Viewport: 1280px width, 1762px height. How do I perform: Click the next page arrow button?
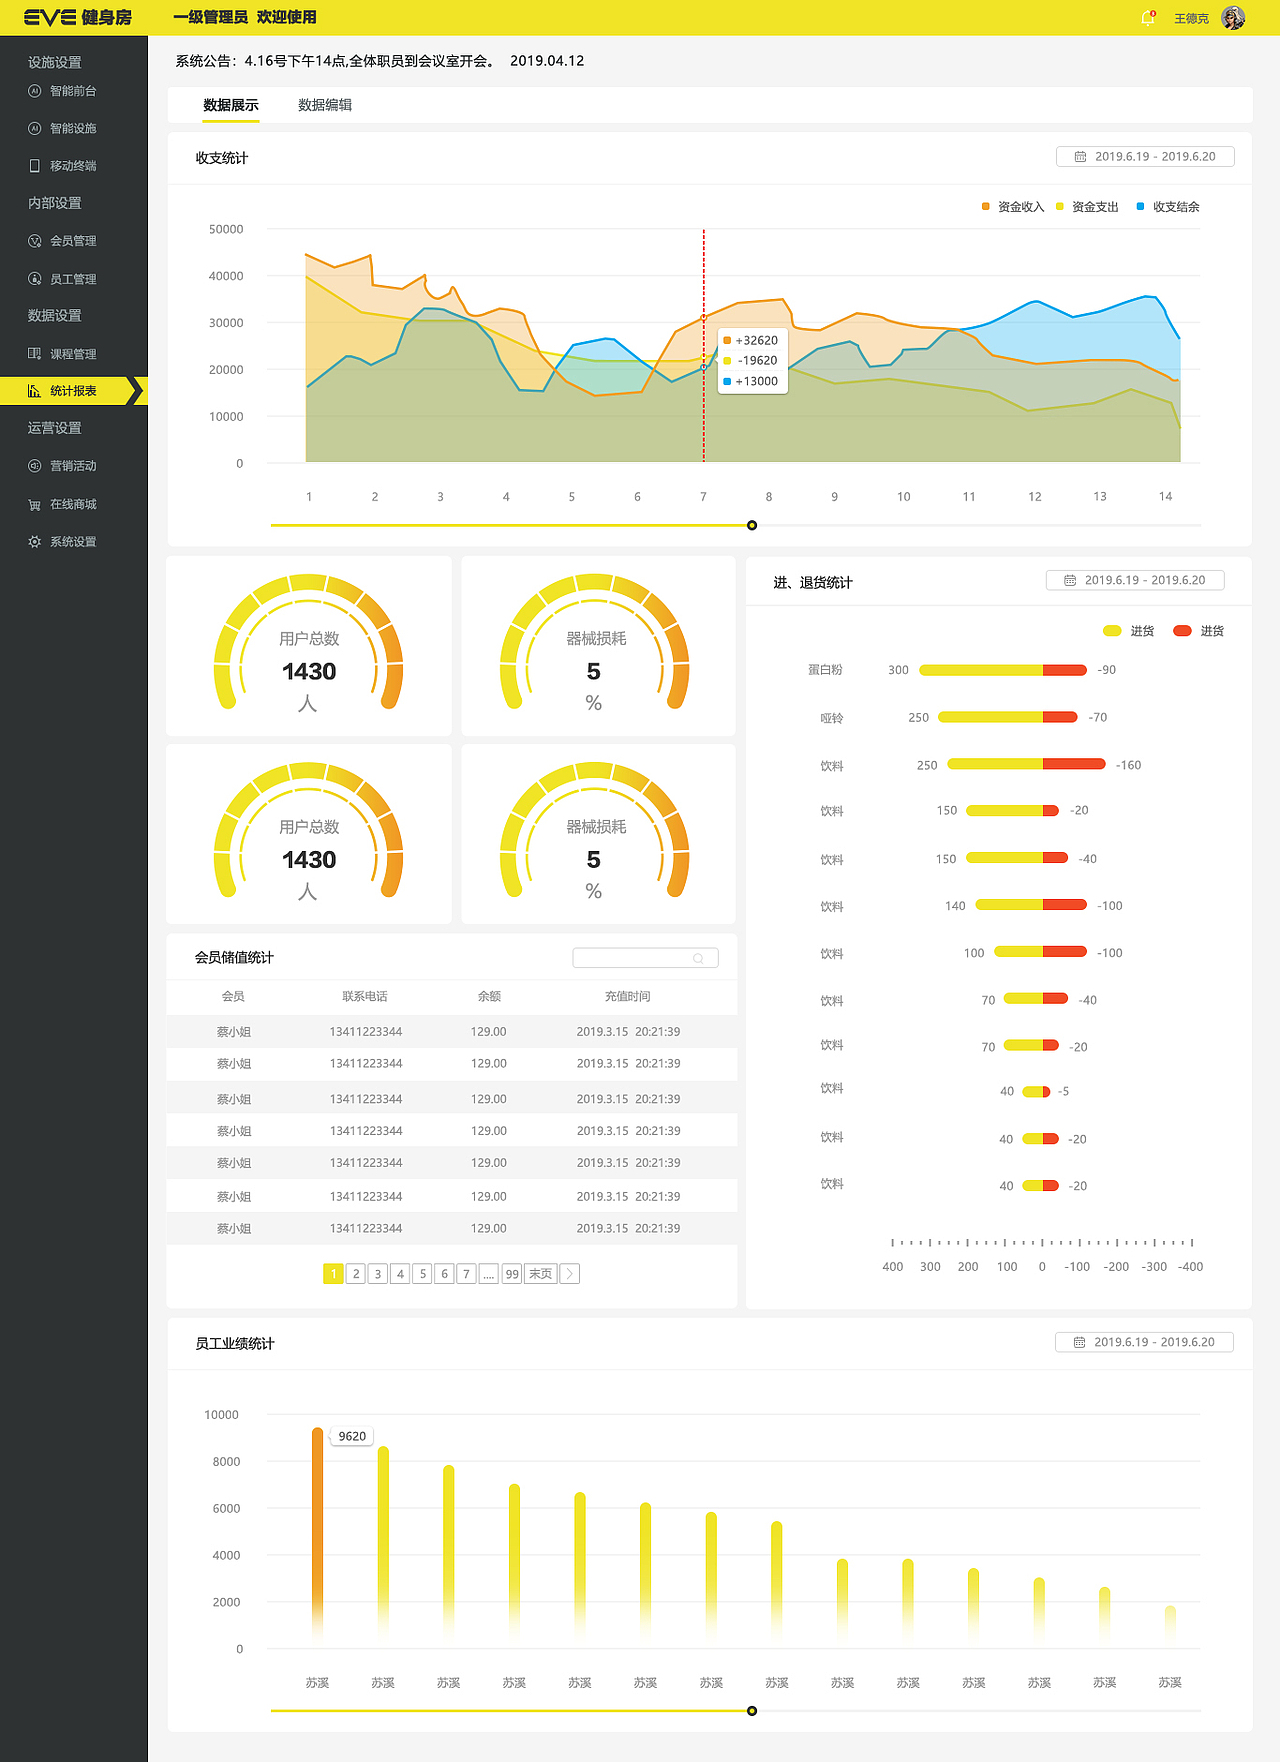570,1274
